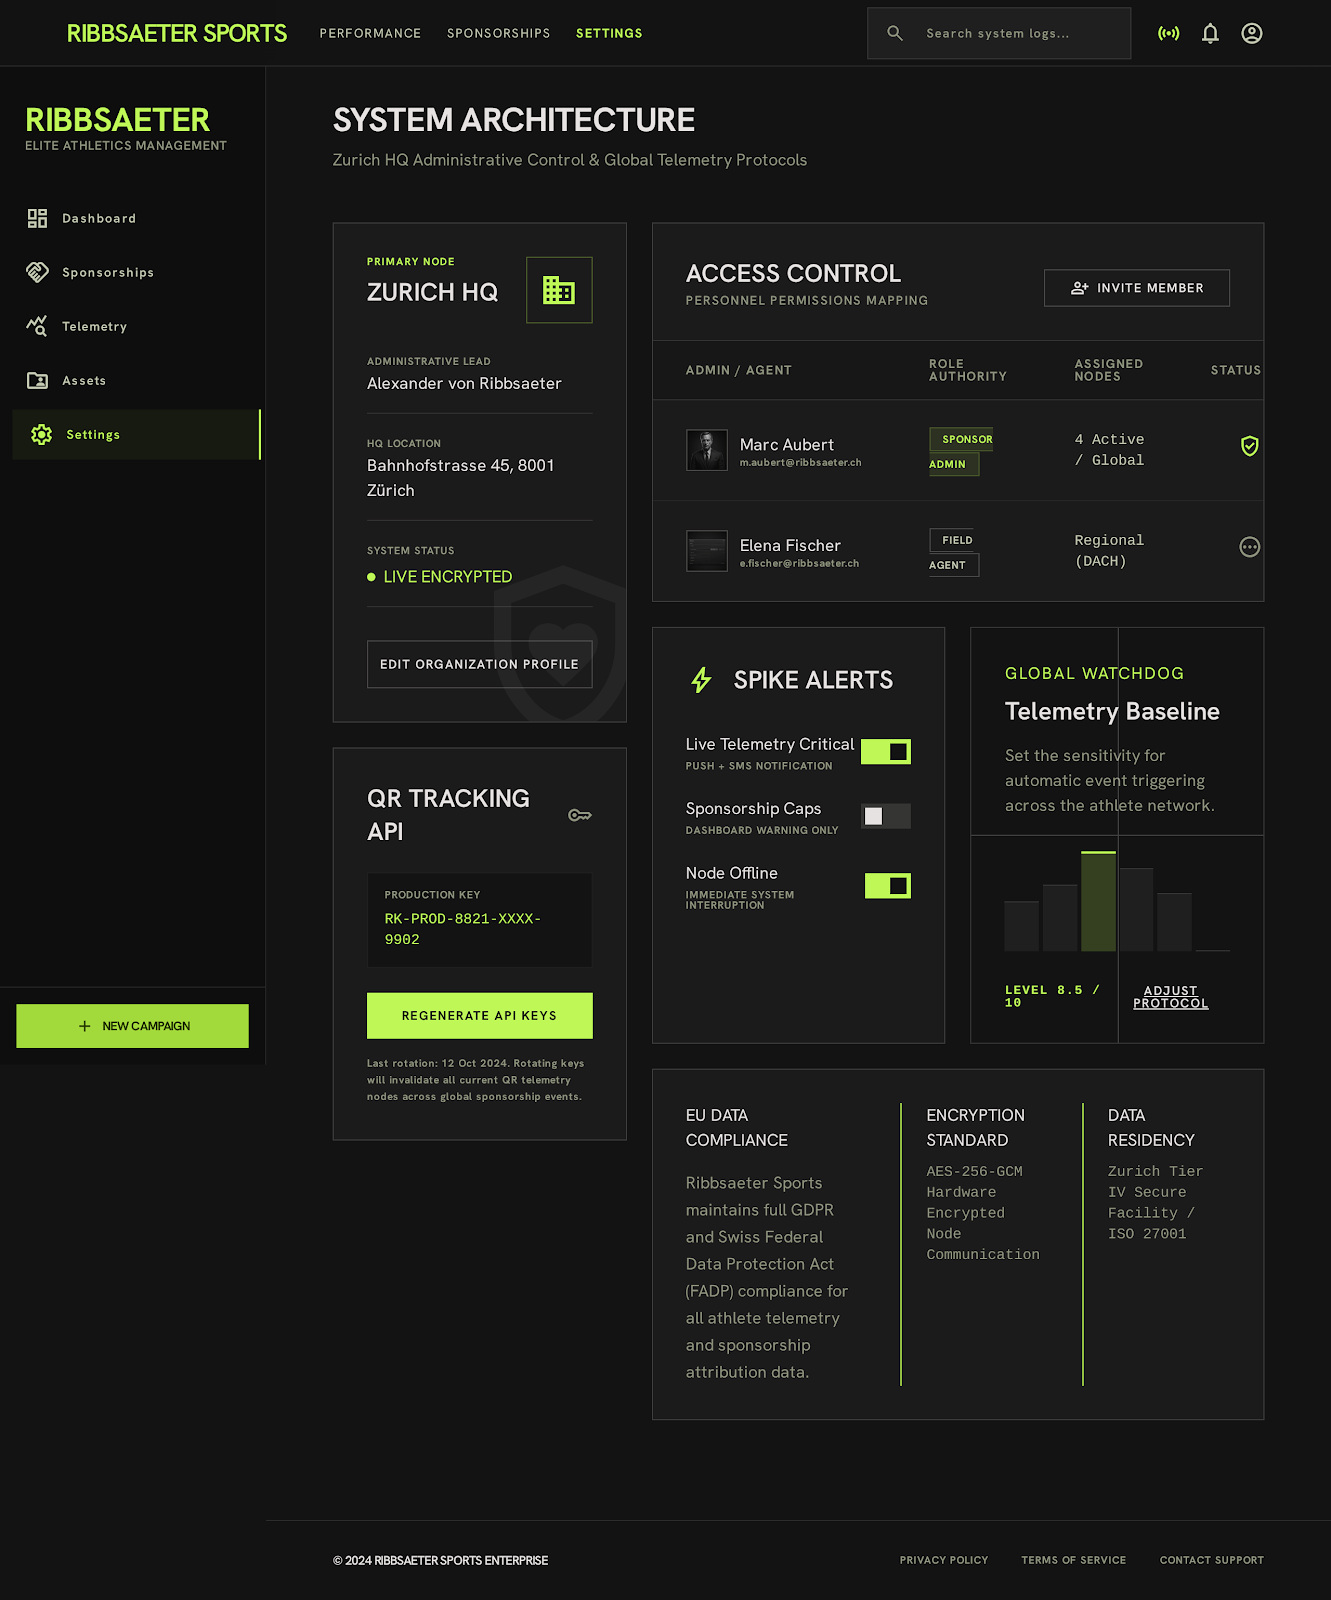This screenshot has height=1600, width=1331.
Task: Click Marc Aubert's Sponsor Admin role badge
Action: coord(962,451)
